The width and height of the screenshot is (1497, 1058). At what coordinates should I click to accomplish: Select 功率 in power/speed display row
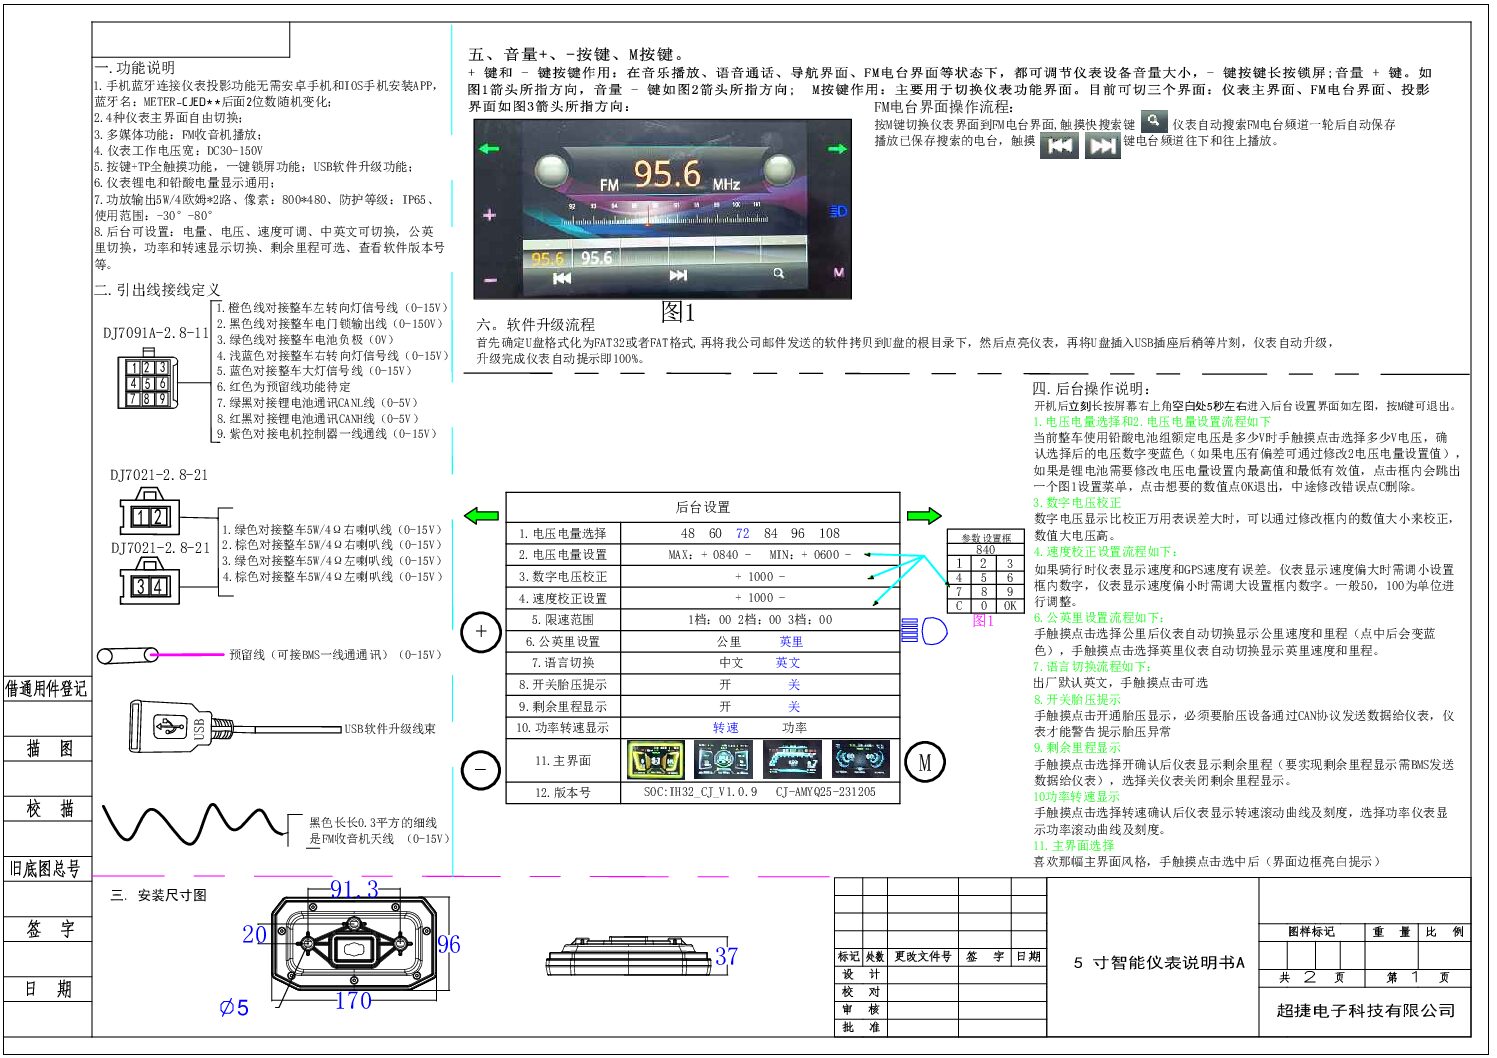click(794, 728)
